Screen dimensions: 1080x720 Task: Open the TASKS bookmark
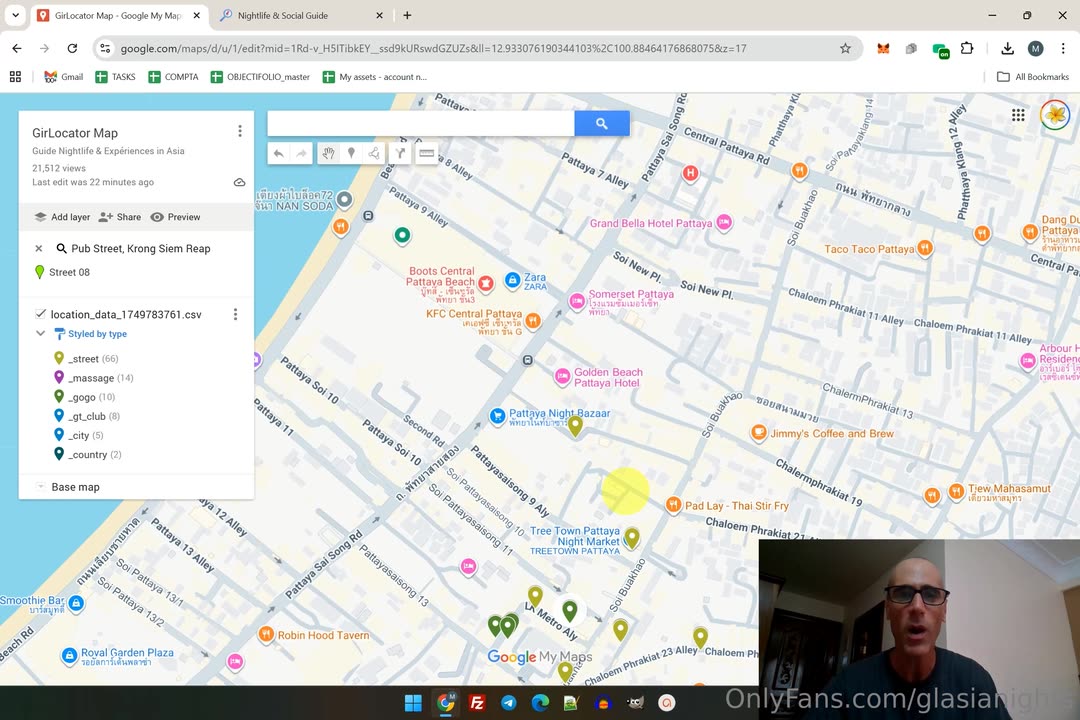(115, 77)
